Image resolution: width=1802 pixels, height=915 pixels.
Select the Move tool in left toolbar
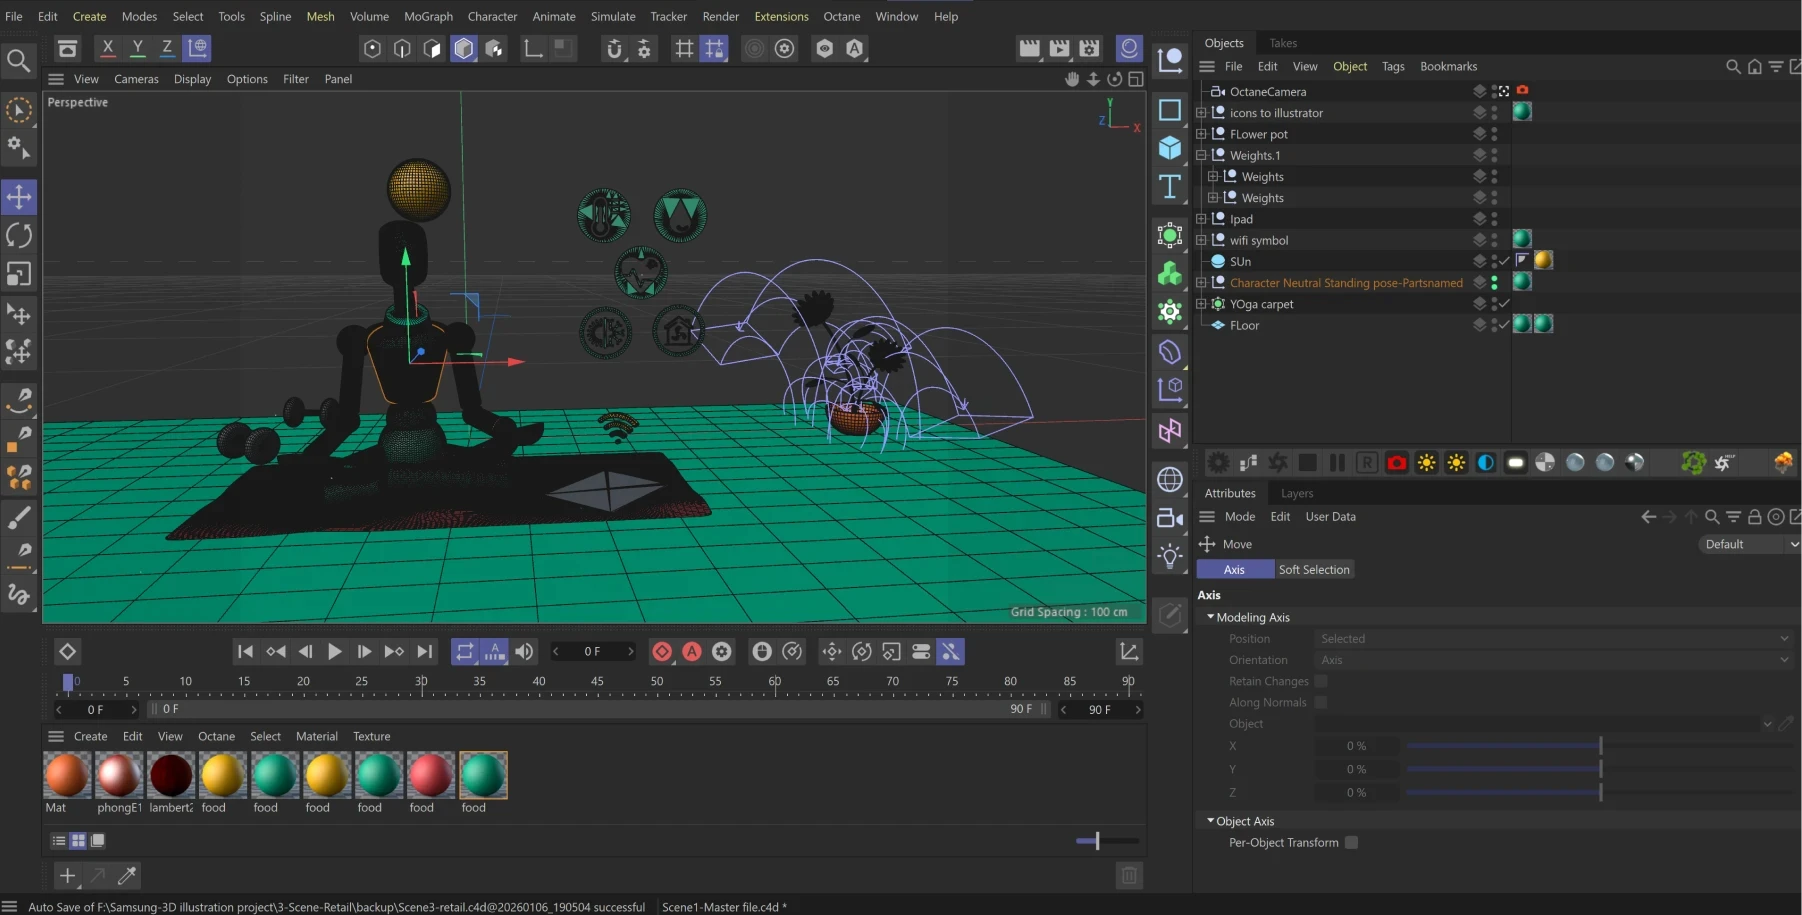click(19, 197)
